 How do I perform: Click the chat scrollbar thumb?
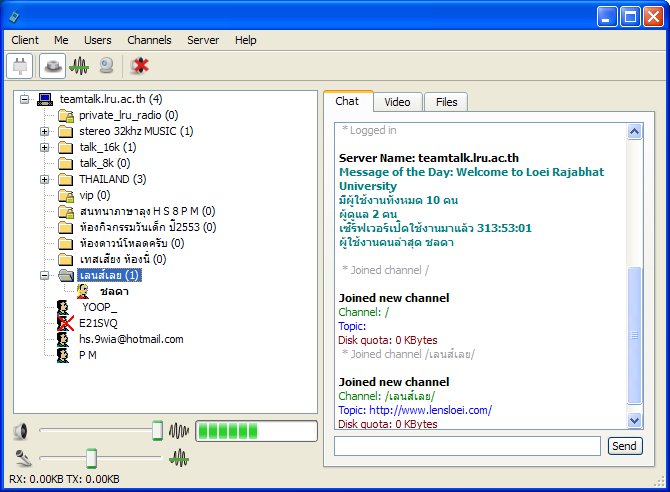point(635,335)
